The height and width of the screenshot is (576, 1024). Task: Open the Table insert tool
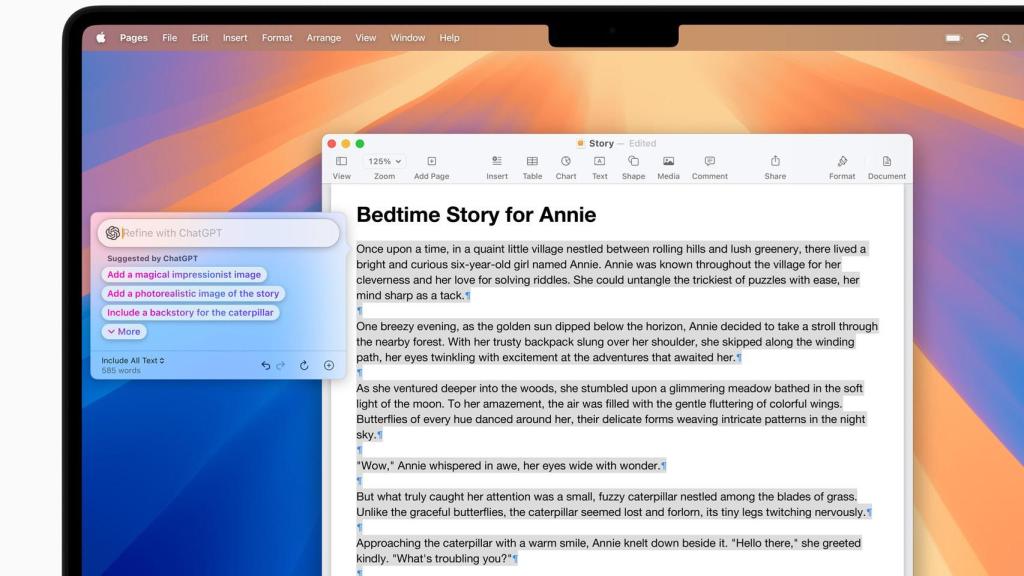pos(532,161)
